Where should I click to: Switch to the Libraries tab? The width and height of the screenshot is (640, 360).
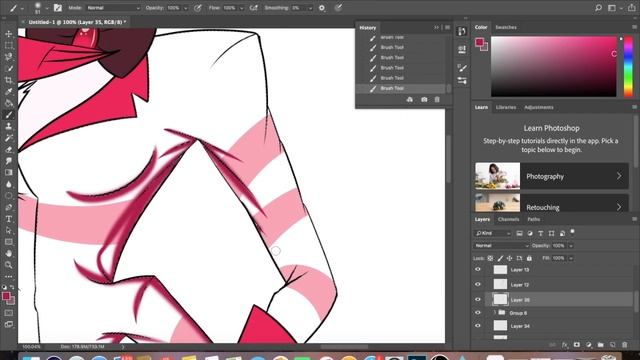point(506,107)
